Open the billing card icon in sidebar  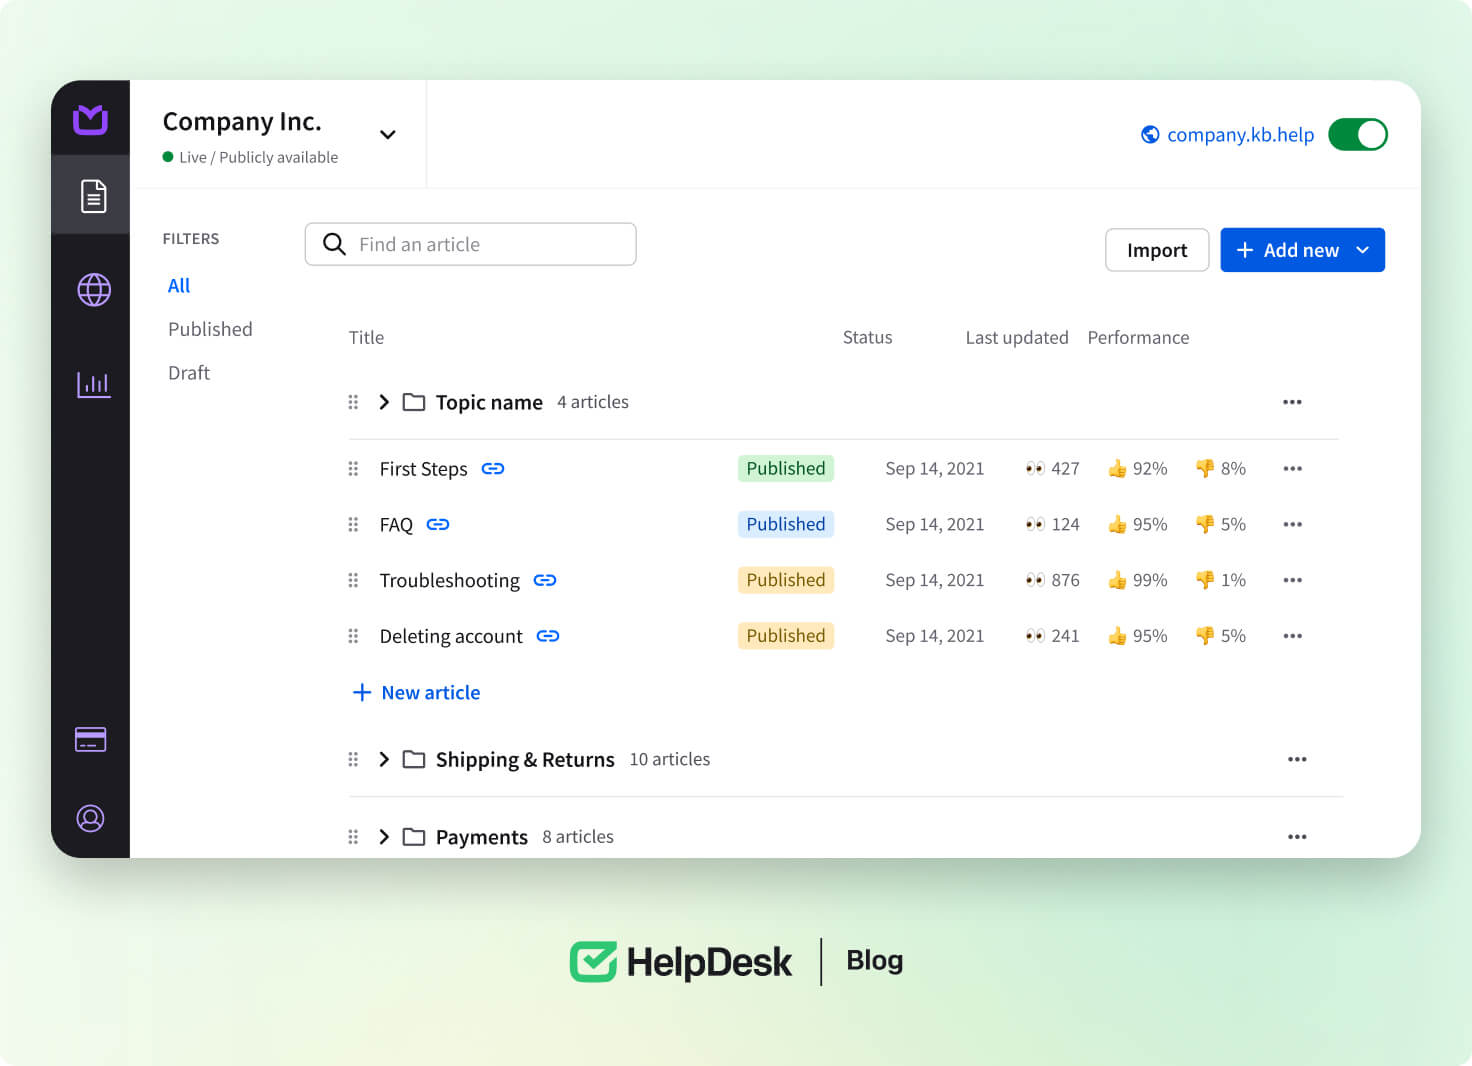91,740
